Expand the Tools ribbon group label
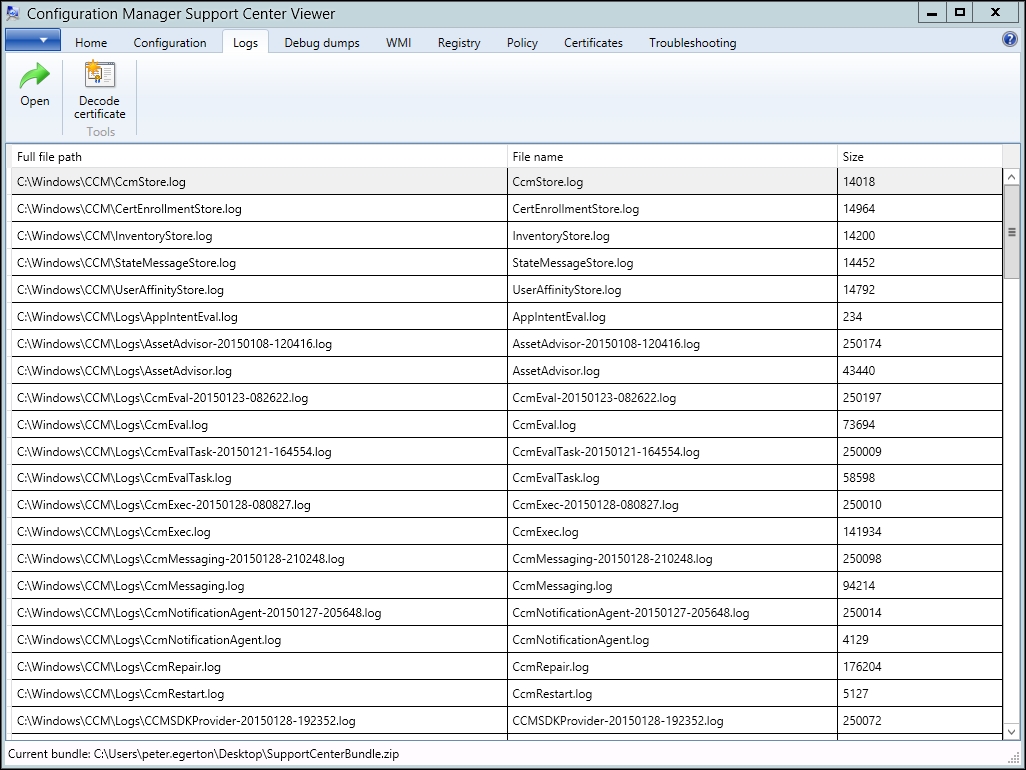Screen dimensions: 1026x770 pyautogui.click(x=100, y=131)
